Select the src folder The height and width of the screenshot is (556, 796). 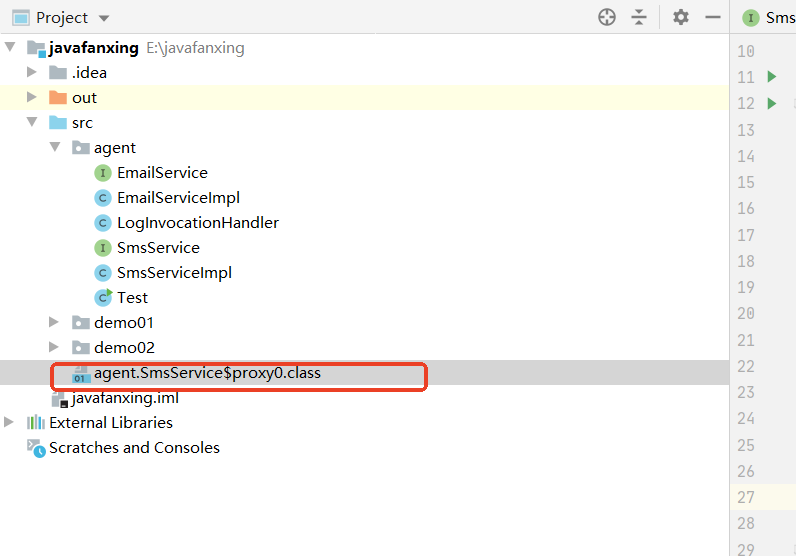pyautogui.click(x=82, y=123)
